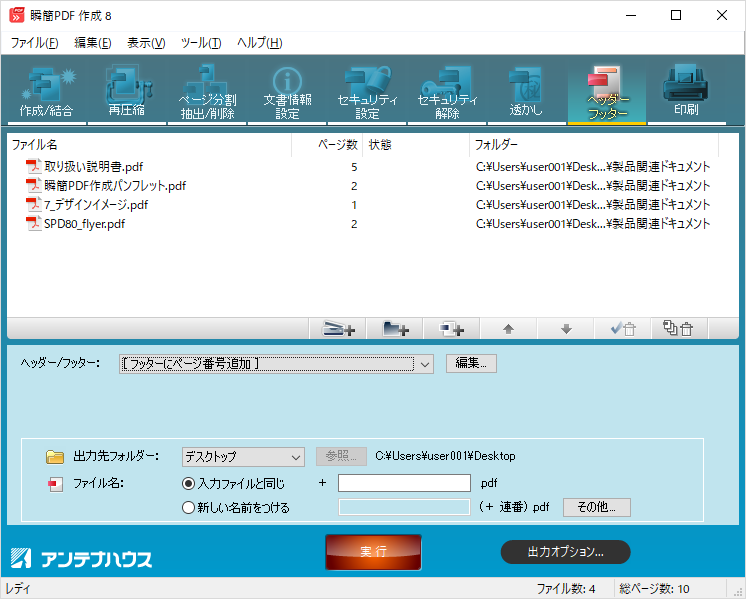
Task: Click page count 5 of 取り扱い説明書.pdf
Action: pos(354,167)
